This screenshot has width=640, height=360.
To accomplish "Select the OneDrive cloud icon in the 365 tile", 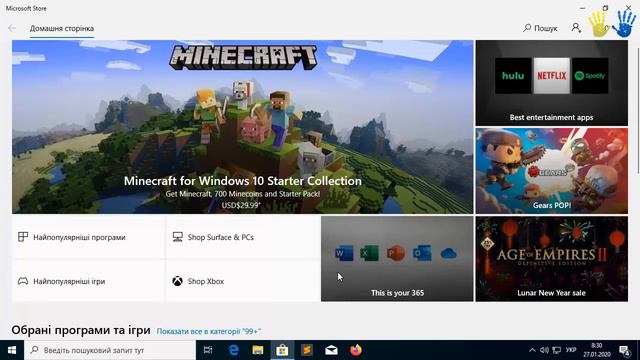I will tap(448, 253).
